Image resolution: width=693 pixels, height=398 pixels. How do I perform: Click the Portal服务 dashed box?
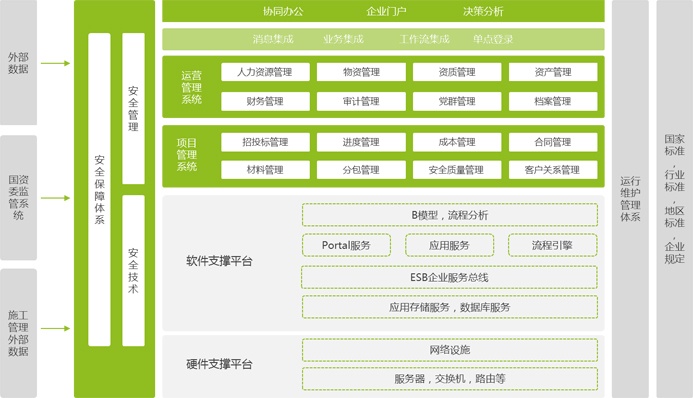click(x=346, y=245)
